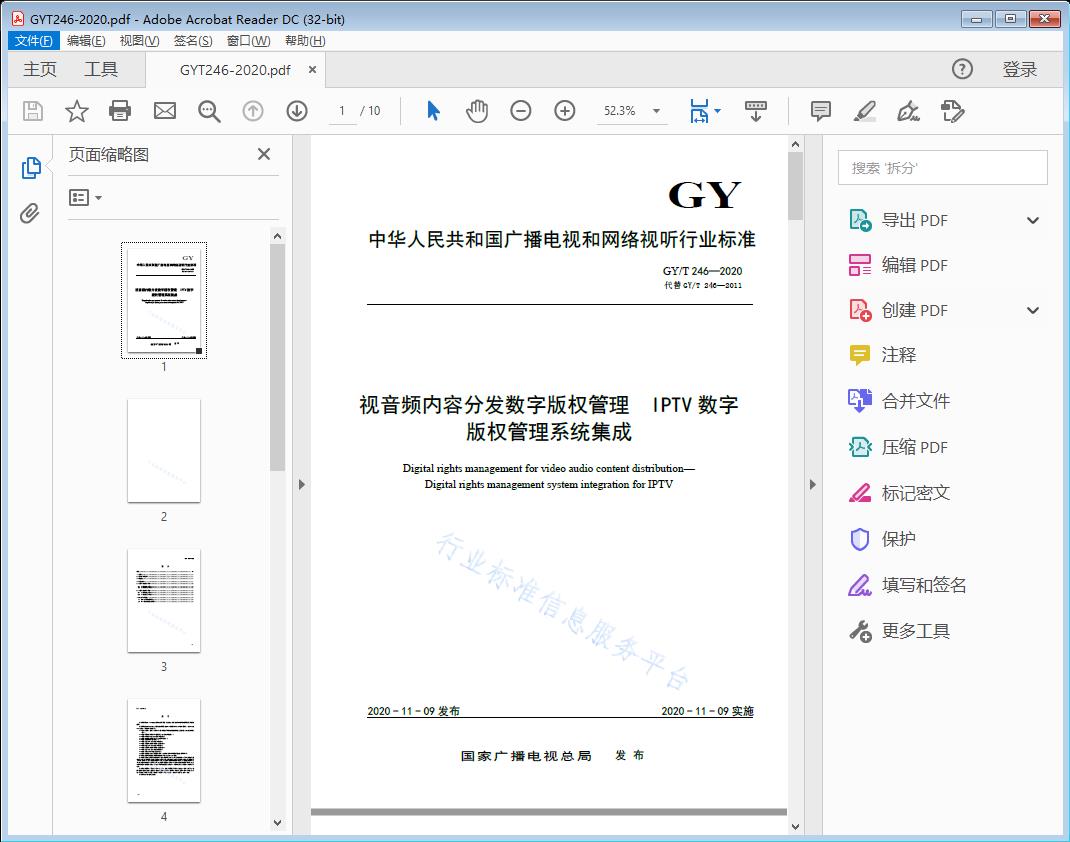
Task: Close the 页面缩略图 panel
Action: click(x=263, y=154)
